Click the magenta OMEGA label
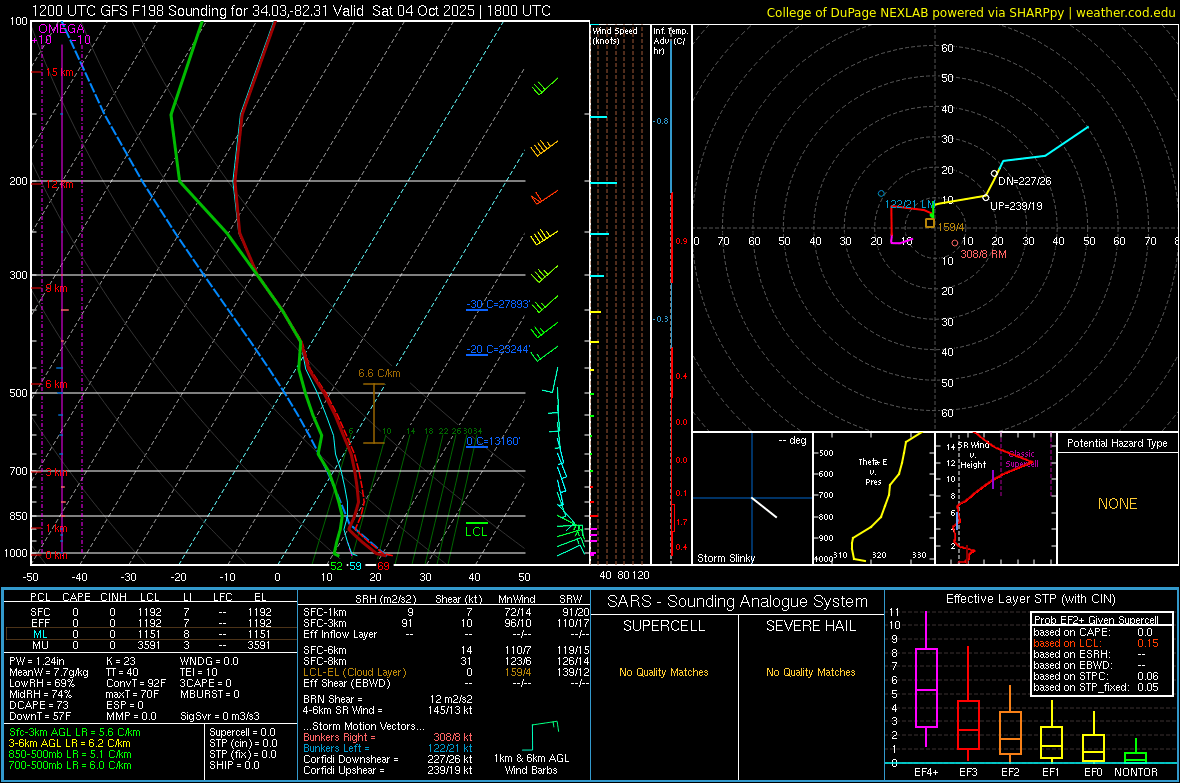 [x=61, y=29]
